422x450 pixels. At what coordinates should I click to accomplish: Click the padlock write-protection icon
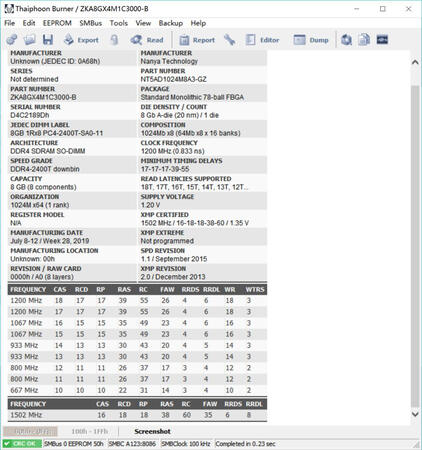click(114, 40)
